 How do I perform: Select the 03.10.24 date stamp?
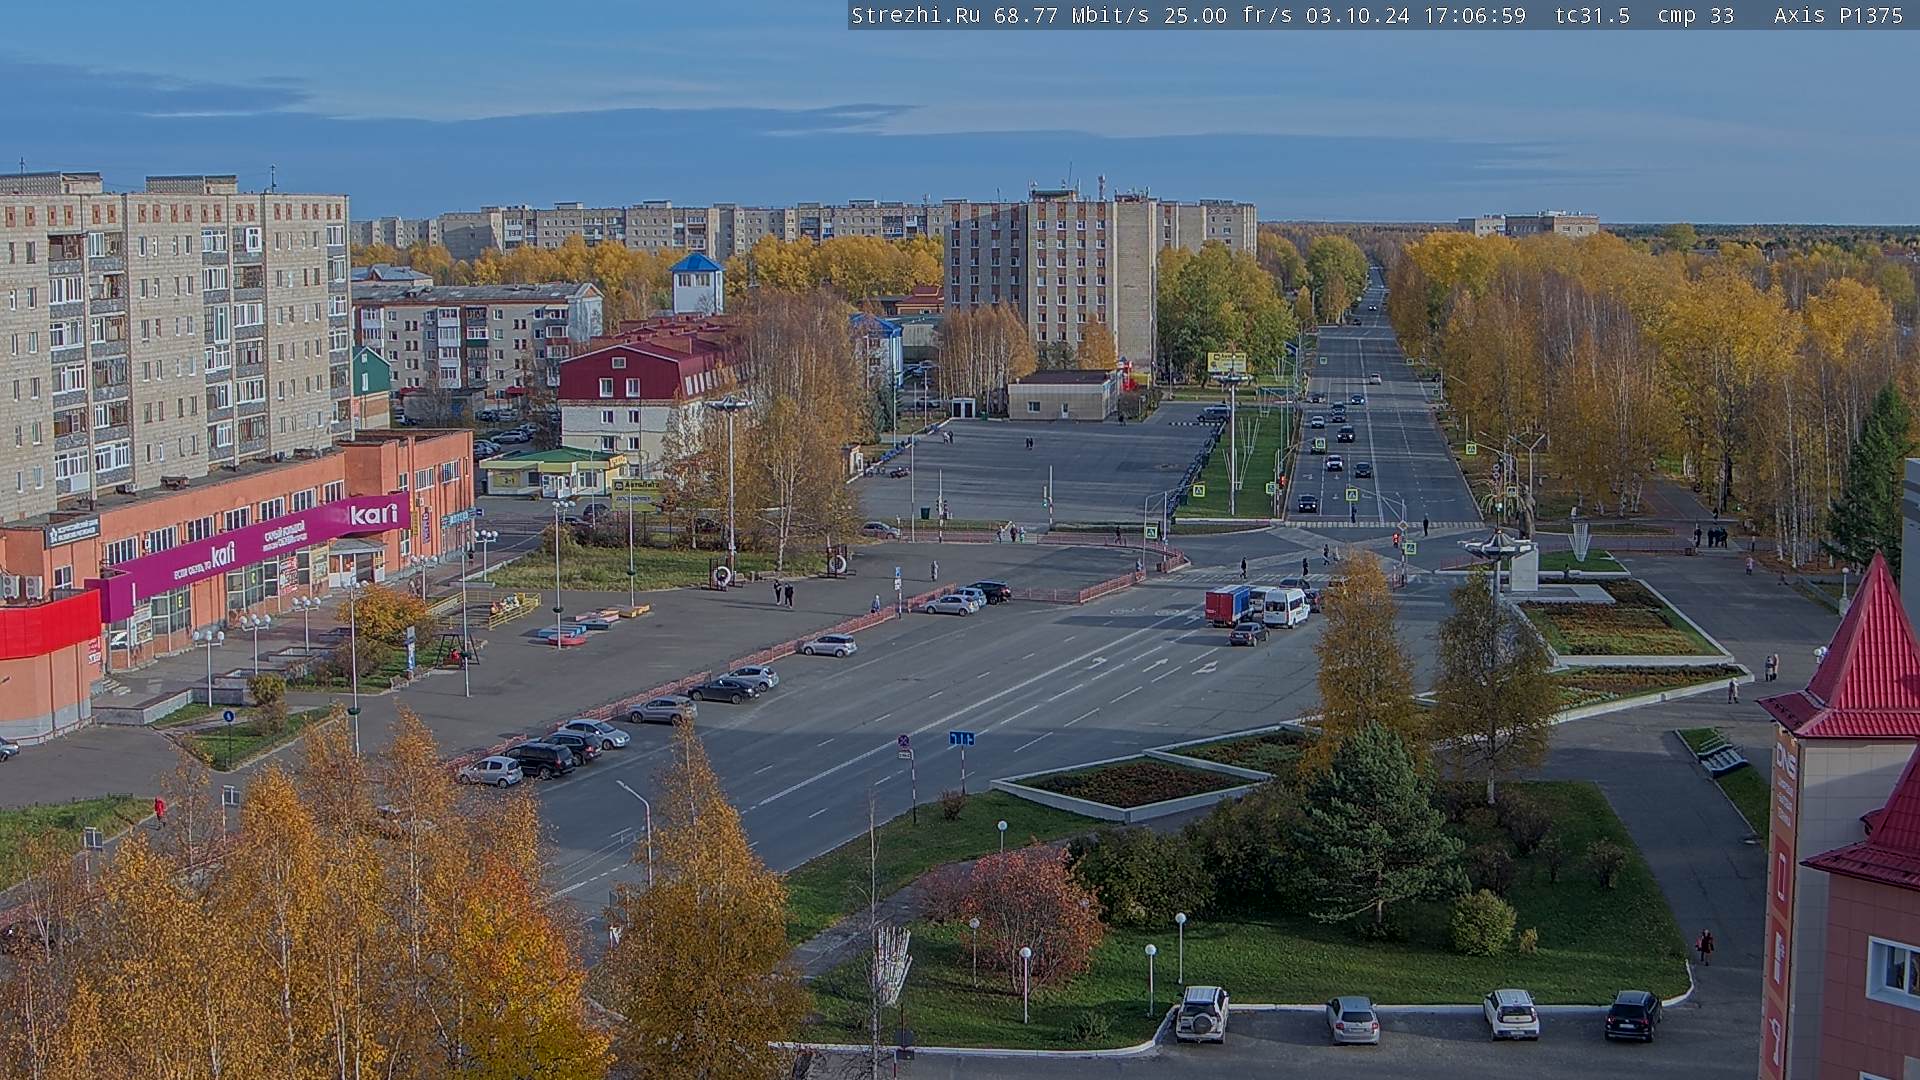tap(1358, 15)
